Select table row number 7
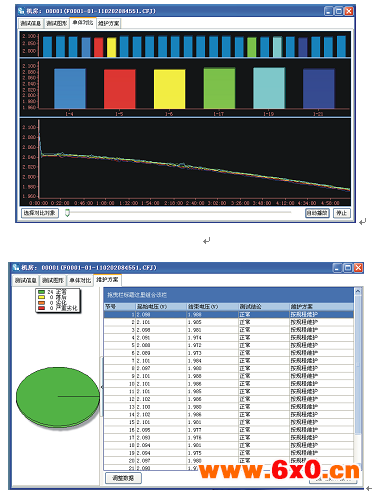Screen dimensions: 372x493 pyautogui.click(x=229, y=361)
